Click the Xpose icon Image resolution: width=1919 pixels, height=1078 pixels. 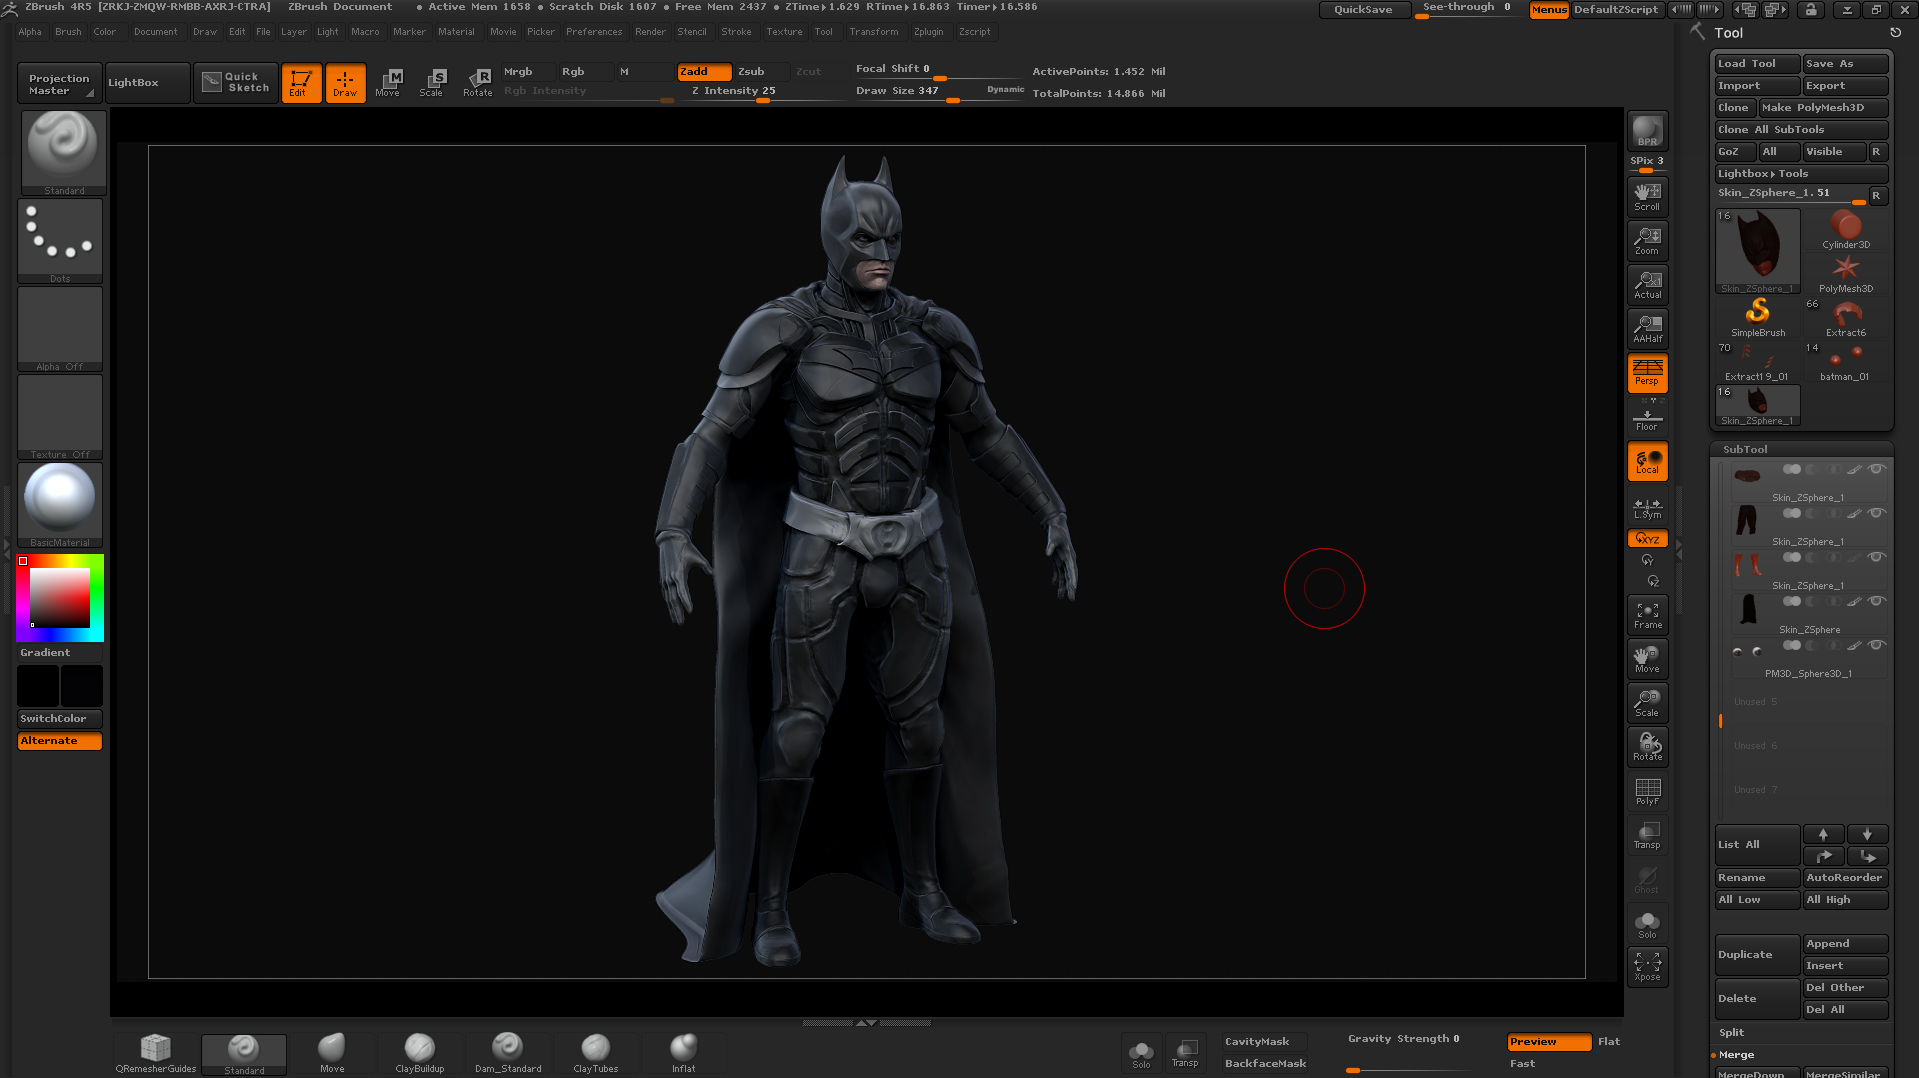(1647, 966)
